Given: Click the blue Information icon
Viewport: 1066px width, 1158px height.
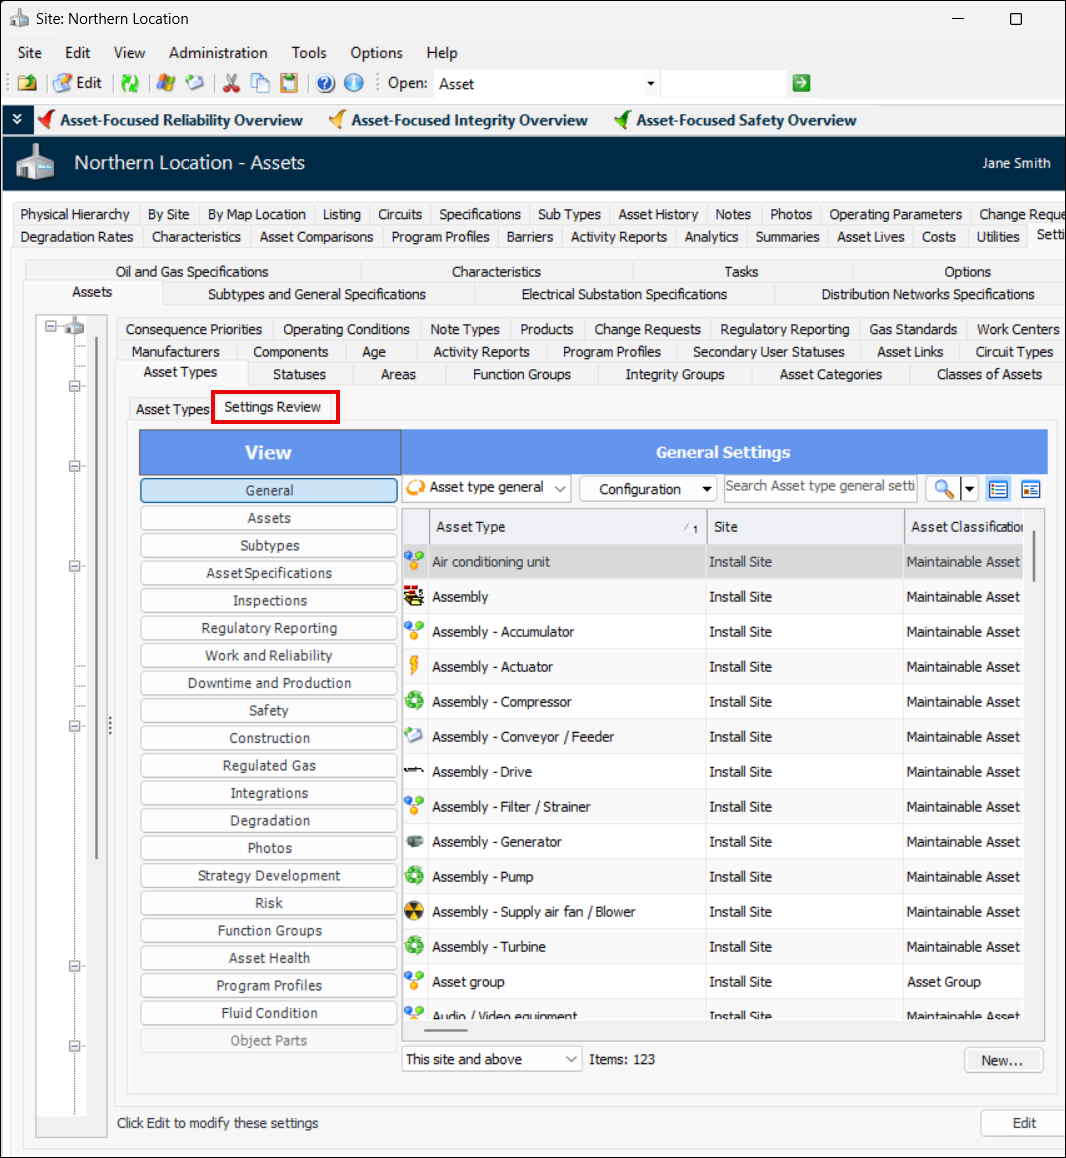Looking at the screenshot, I should pos(353,83).
